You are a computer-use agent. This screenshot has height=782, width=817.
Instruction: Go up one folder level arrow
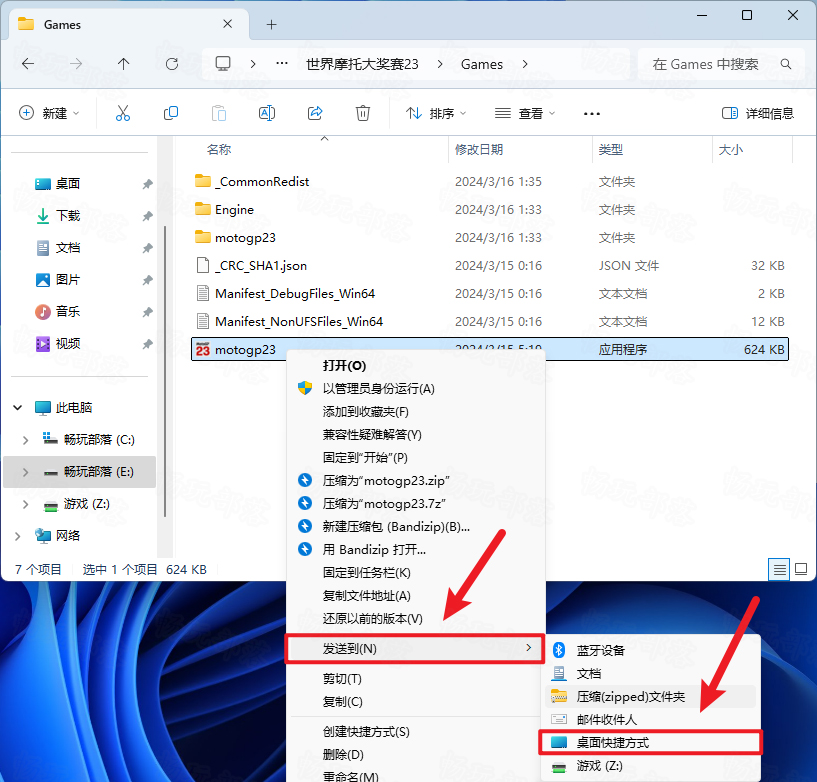pos(123,64)
